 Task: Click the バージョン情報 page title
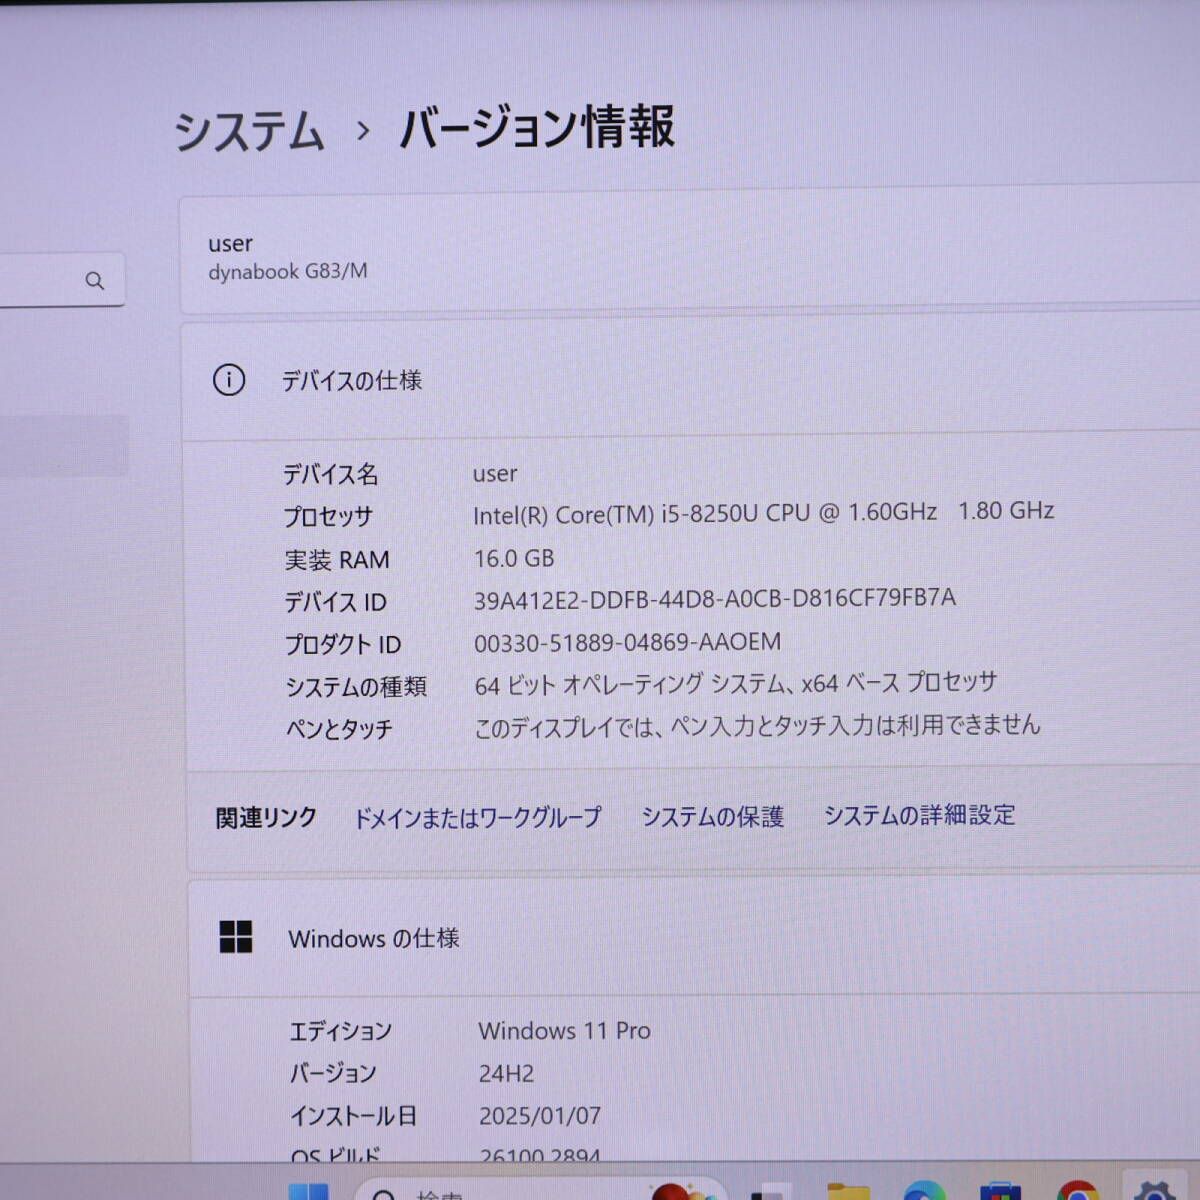537,128
